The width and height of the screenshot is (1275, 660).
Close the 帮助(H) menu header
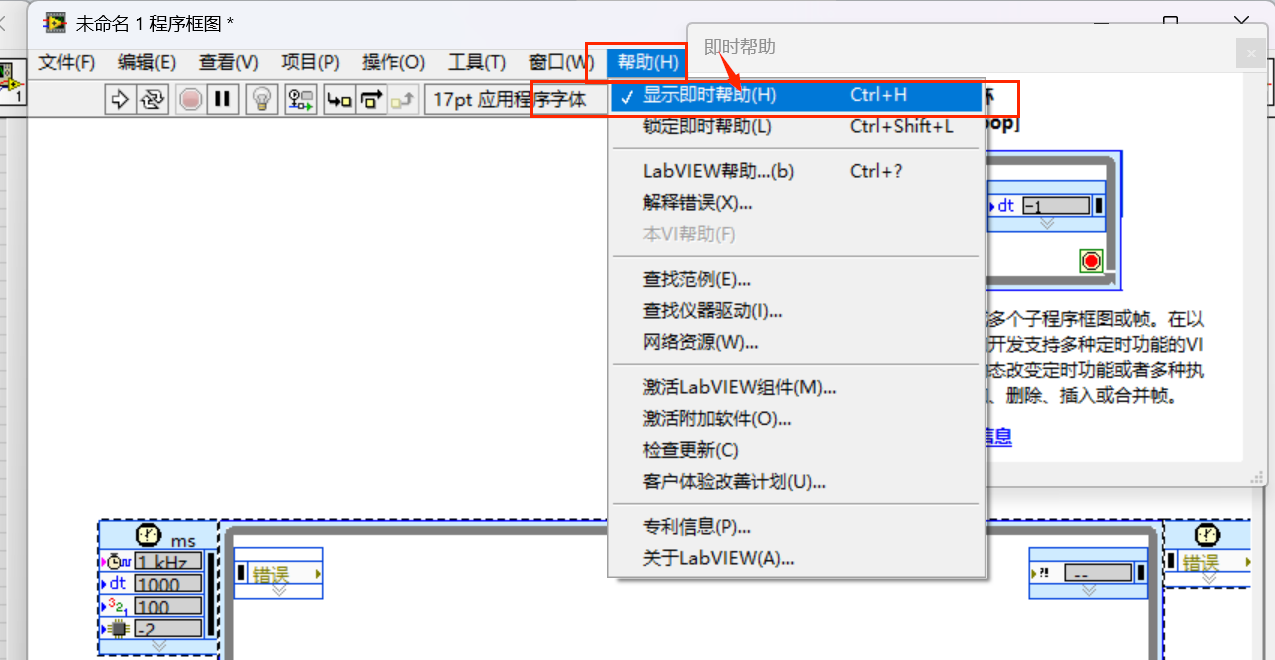[x=648, y=62]
